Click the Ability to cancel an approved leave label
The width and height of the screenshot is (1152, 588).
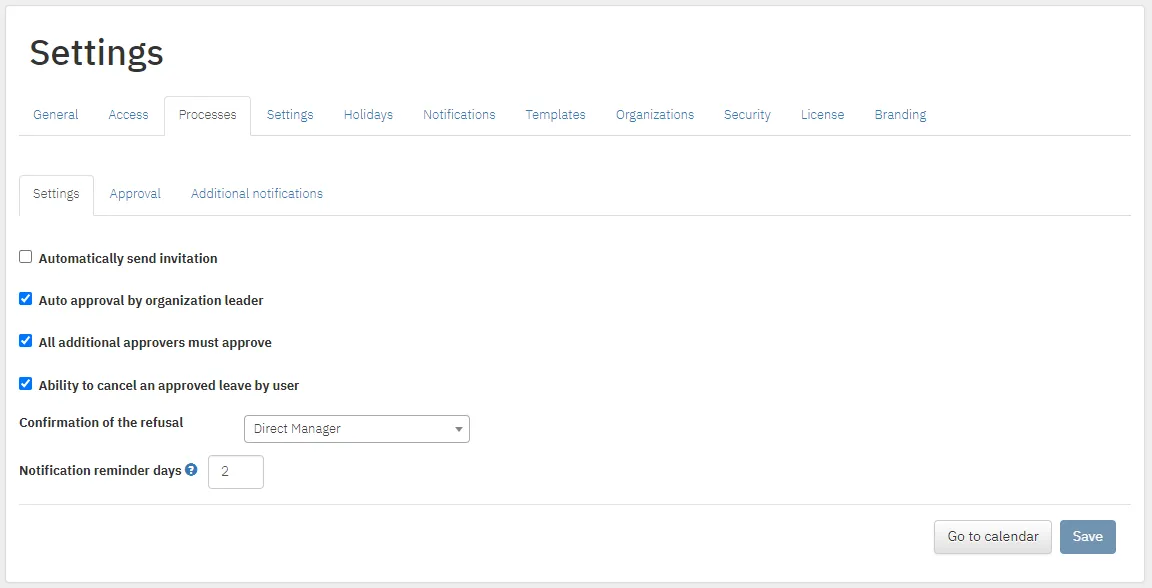pyautogui.click(x=169, y=386)
